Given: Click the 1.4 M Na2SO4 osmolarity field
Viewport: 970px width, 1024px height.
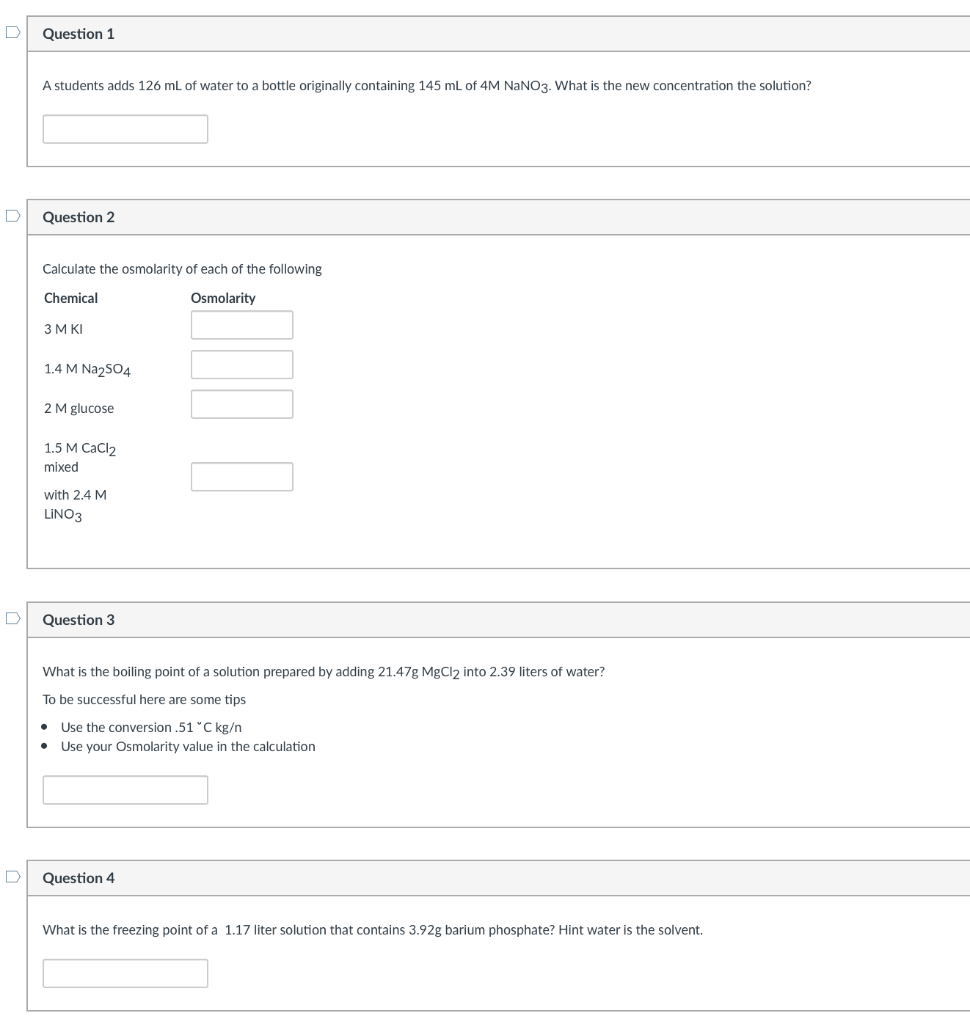Looking at the screenshot, I should (242, 364).
